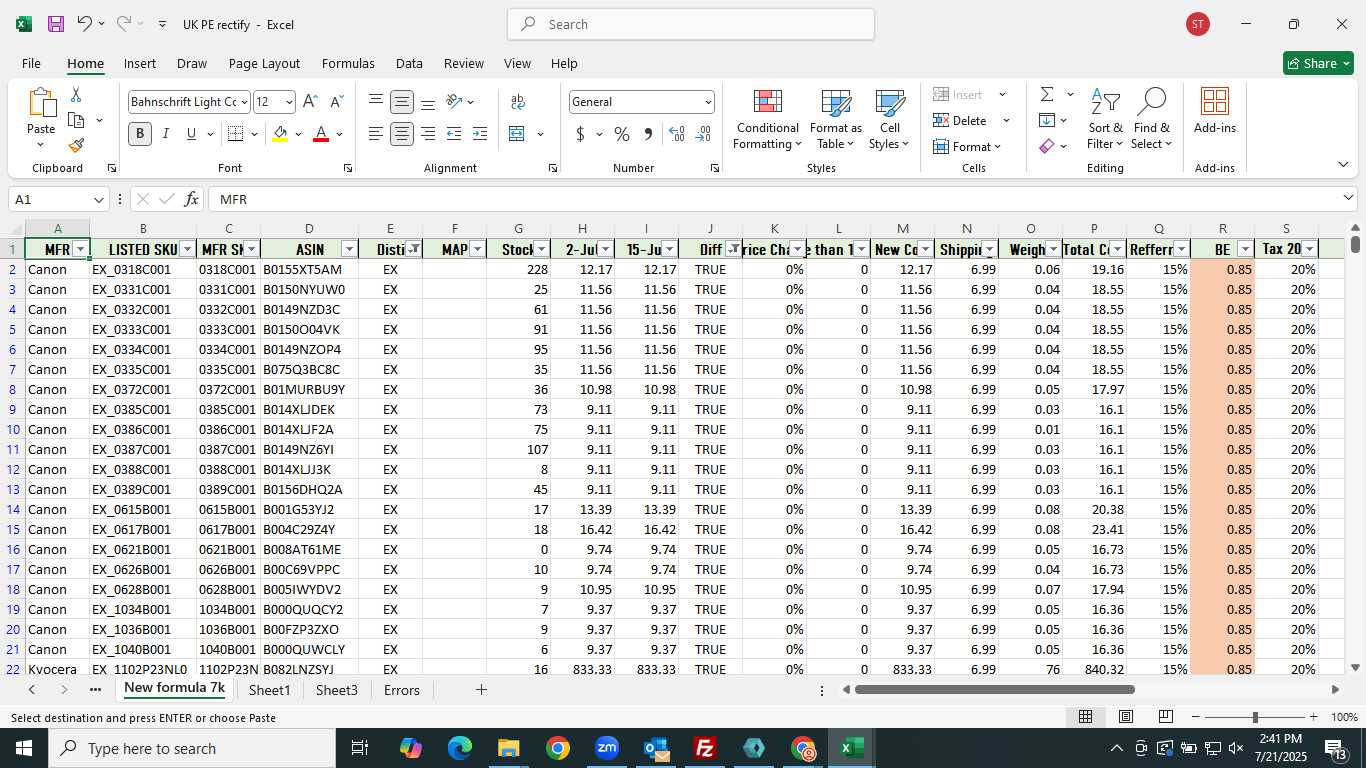Apply Comma Style formatting
1366x768 pixels.
click(x=648, y=134)
